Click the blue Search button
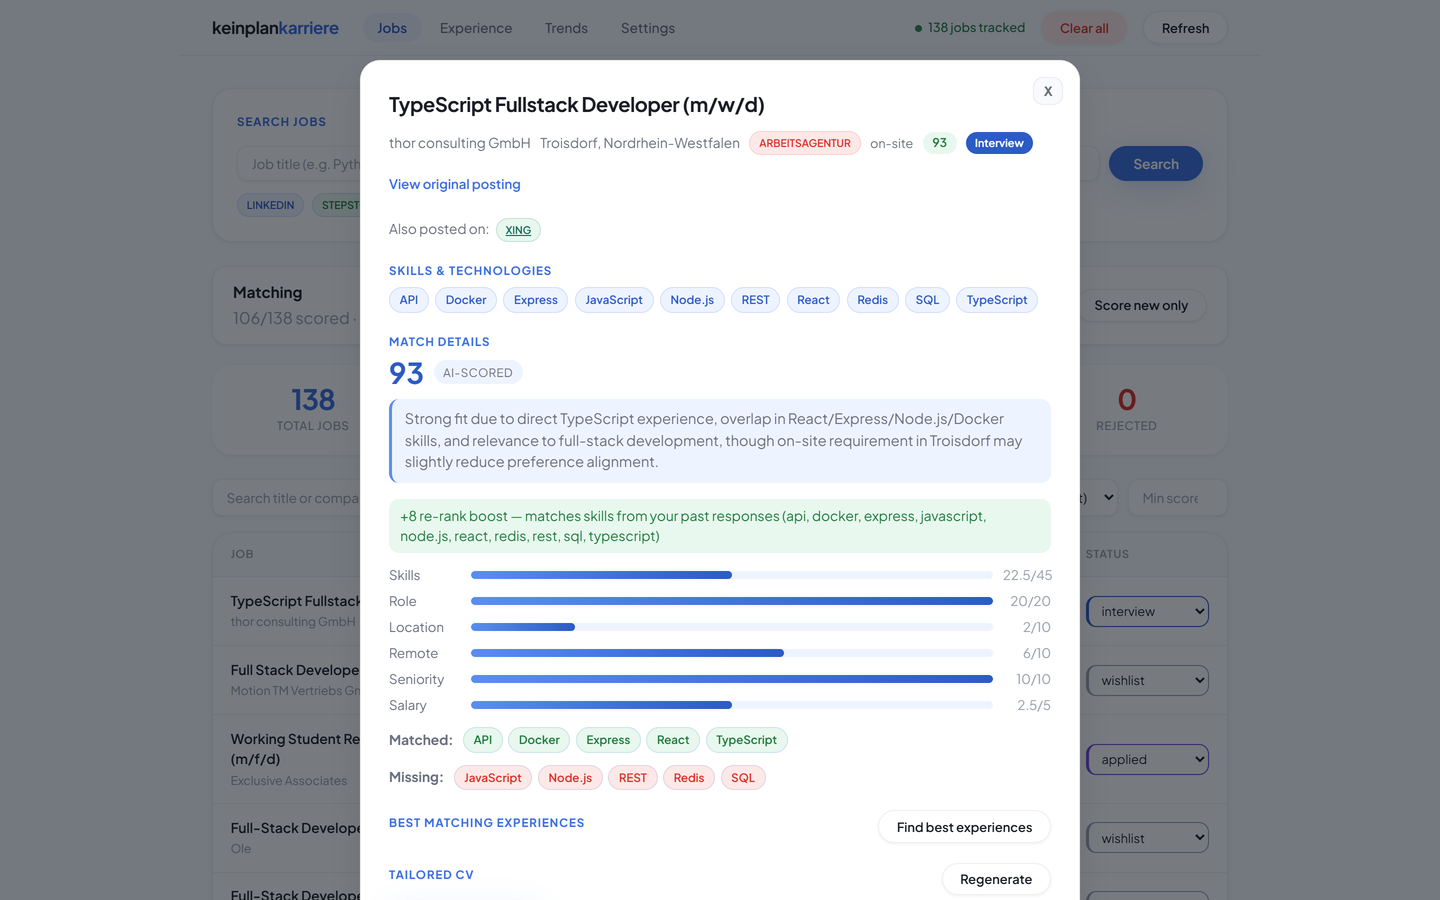The image size is (1440, 900). click(x=1156, y=164)
